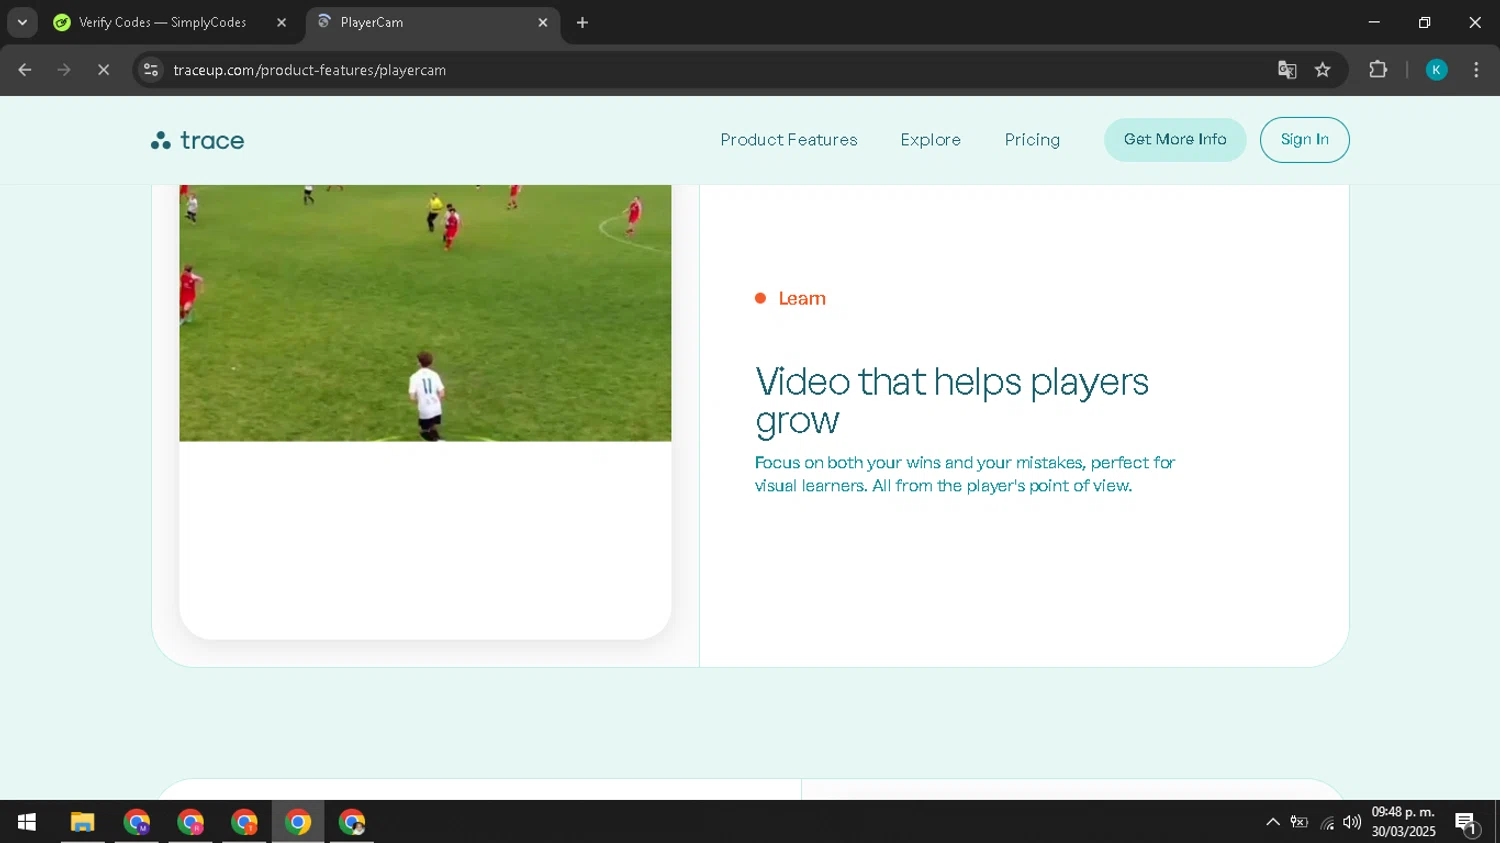1500x843 pixels.
Task: Go back to the previous page
Action: 25,70
